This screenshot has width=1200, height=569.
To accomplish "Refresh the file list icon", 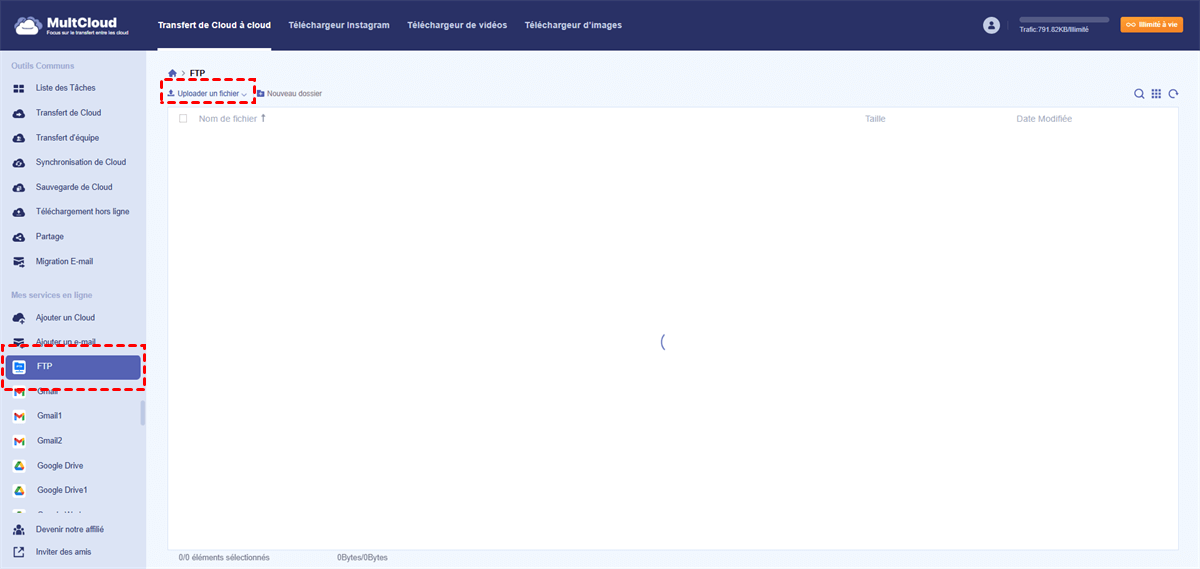I will (1173, 94).
